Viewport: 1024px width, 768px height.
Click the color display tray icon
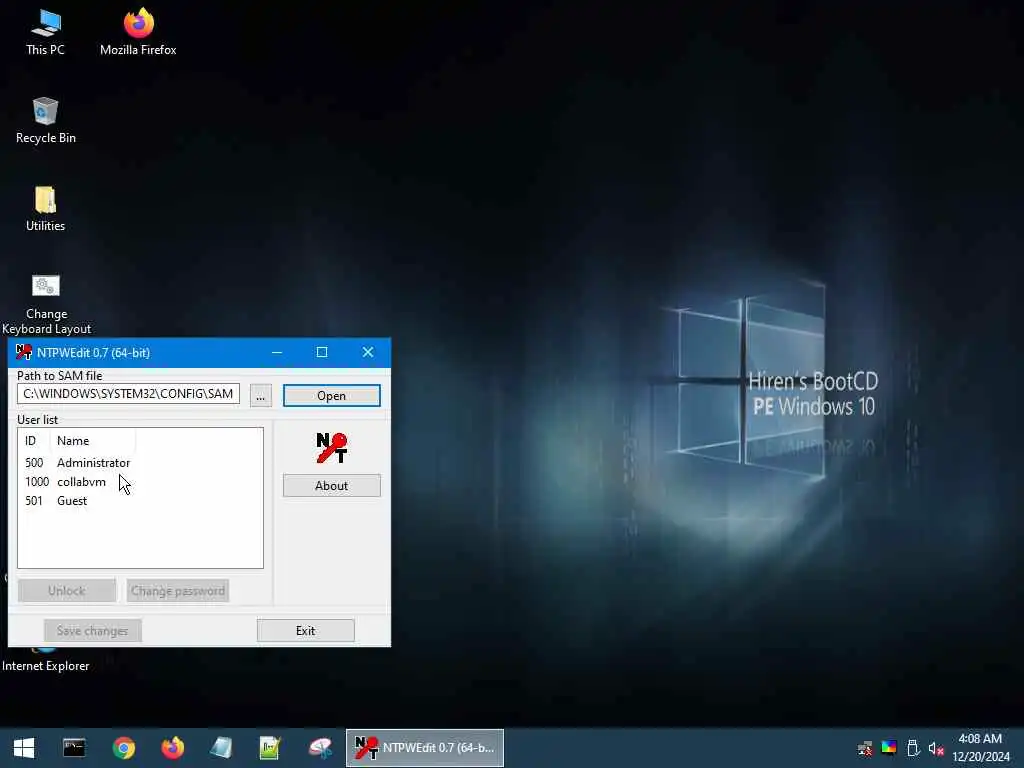(889, 748)
